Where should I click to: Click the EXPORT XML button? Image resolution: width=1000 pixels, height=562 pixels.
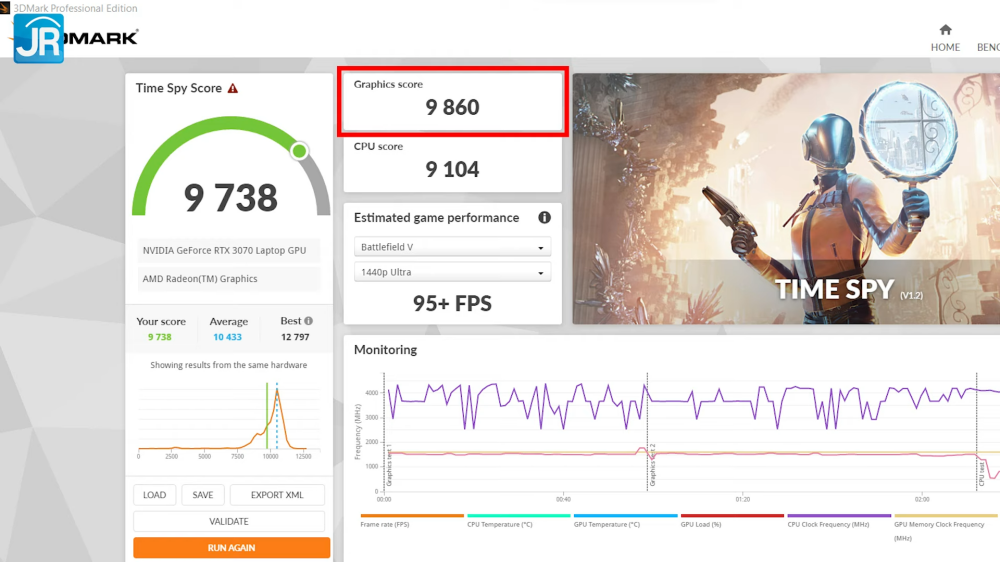click(x=277, y=495)
